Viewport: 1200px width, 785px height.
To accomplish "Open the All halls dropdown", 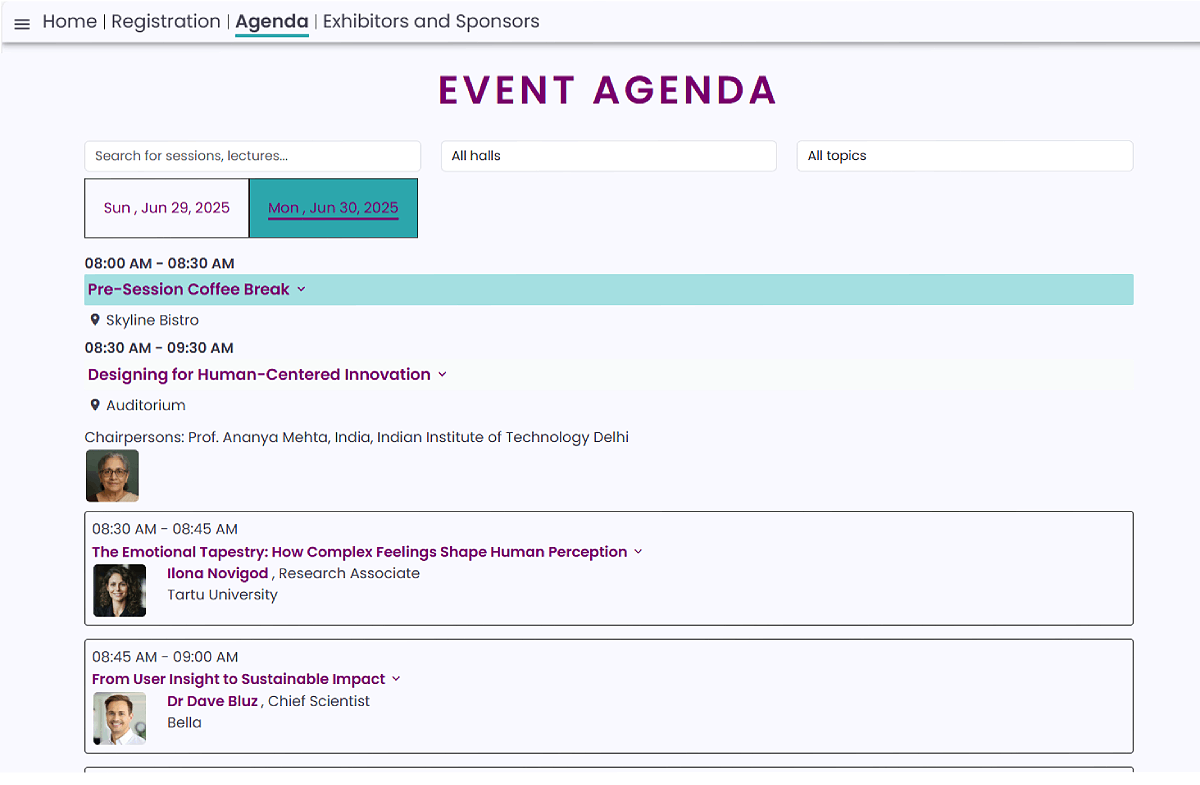I will (x=608, y=156).
